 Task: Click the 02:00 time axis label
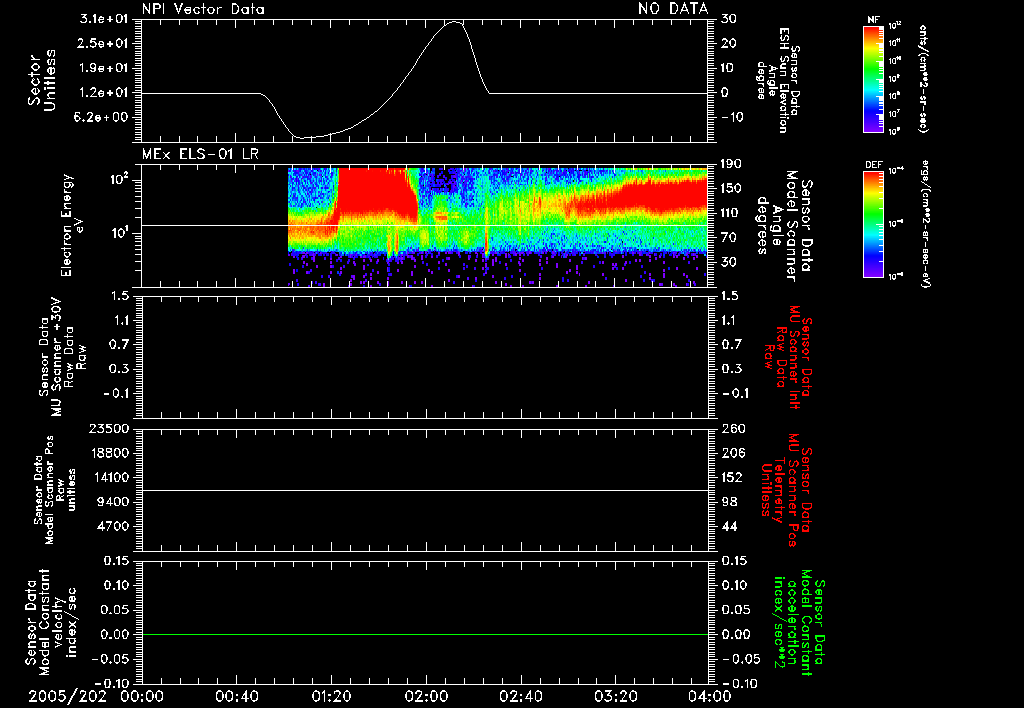pyautogui.click(x=426, y=696)
